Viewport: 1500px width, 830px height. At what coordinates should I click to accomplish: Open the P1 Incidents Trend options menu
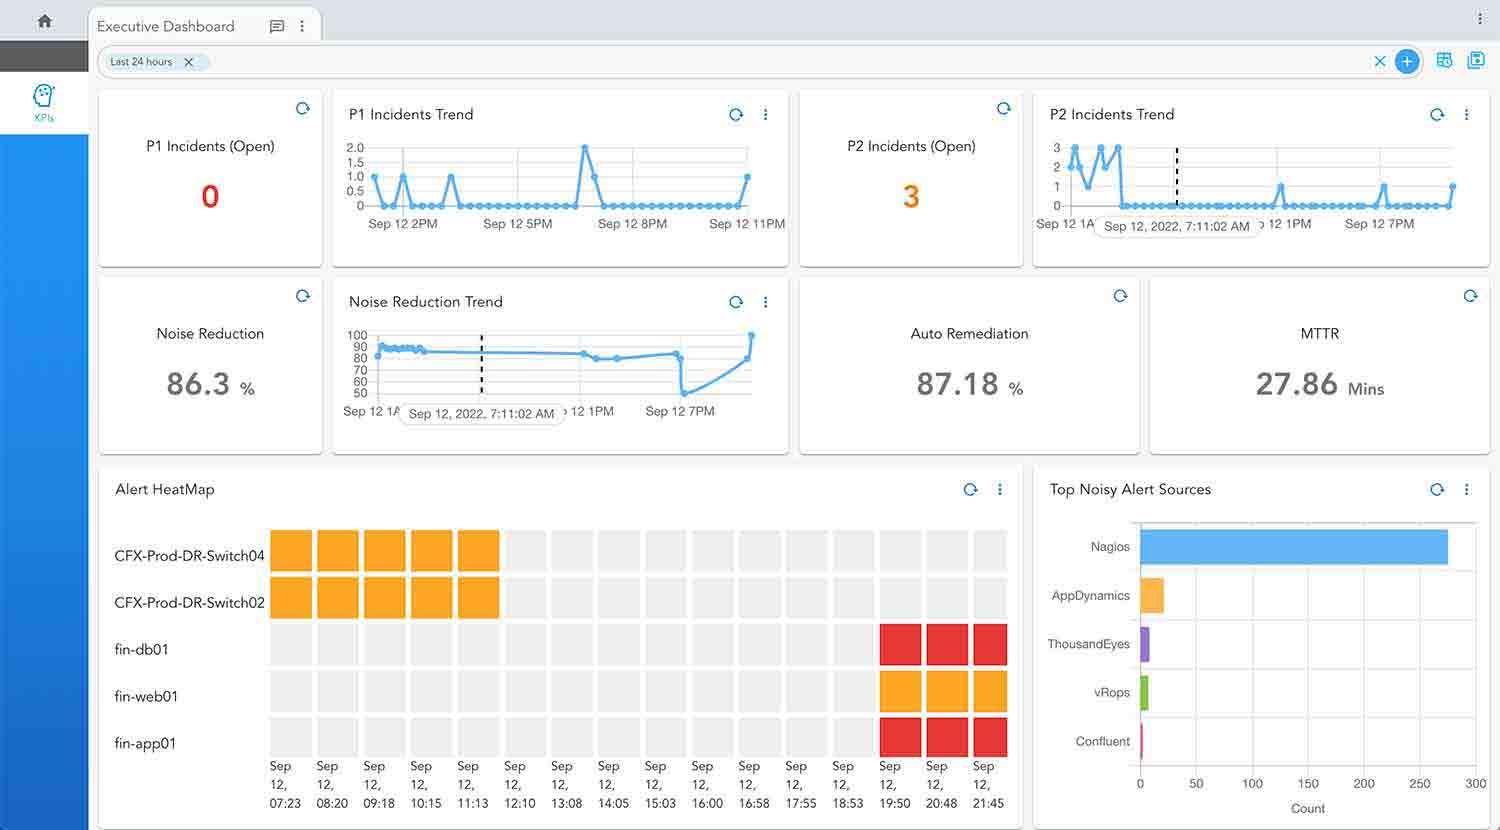click(766, 114)
